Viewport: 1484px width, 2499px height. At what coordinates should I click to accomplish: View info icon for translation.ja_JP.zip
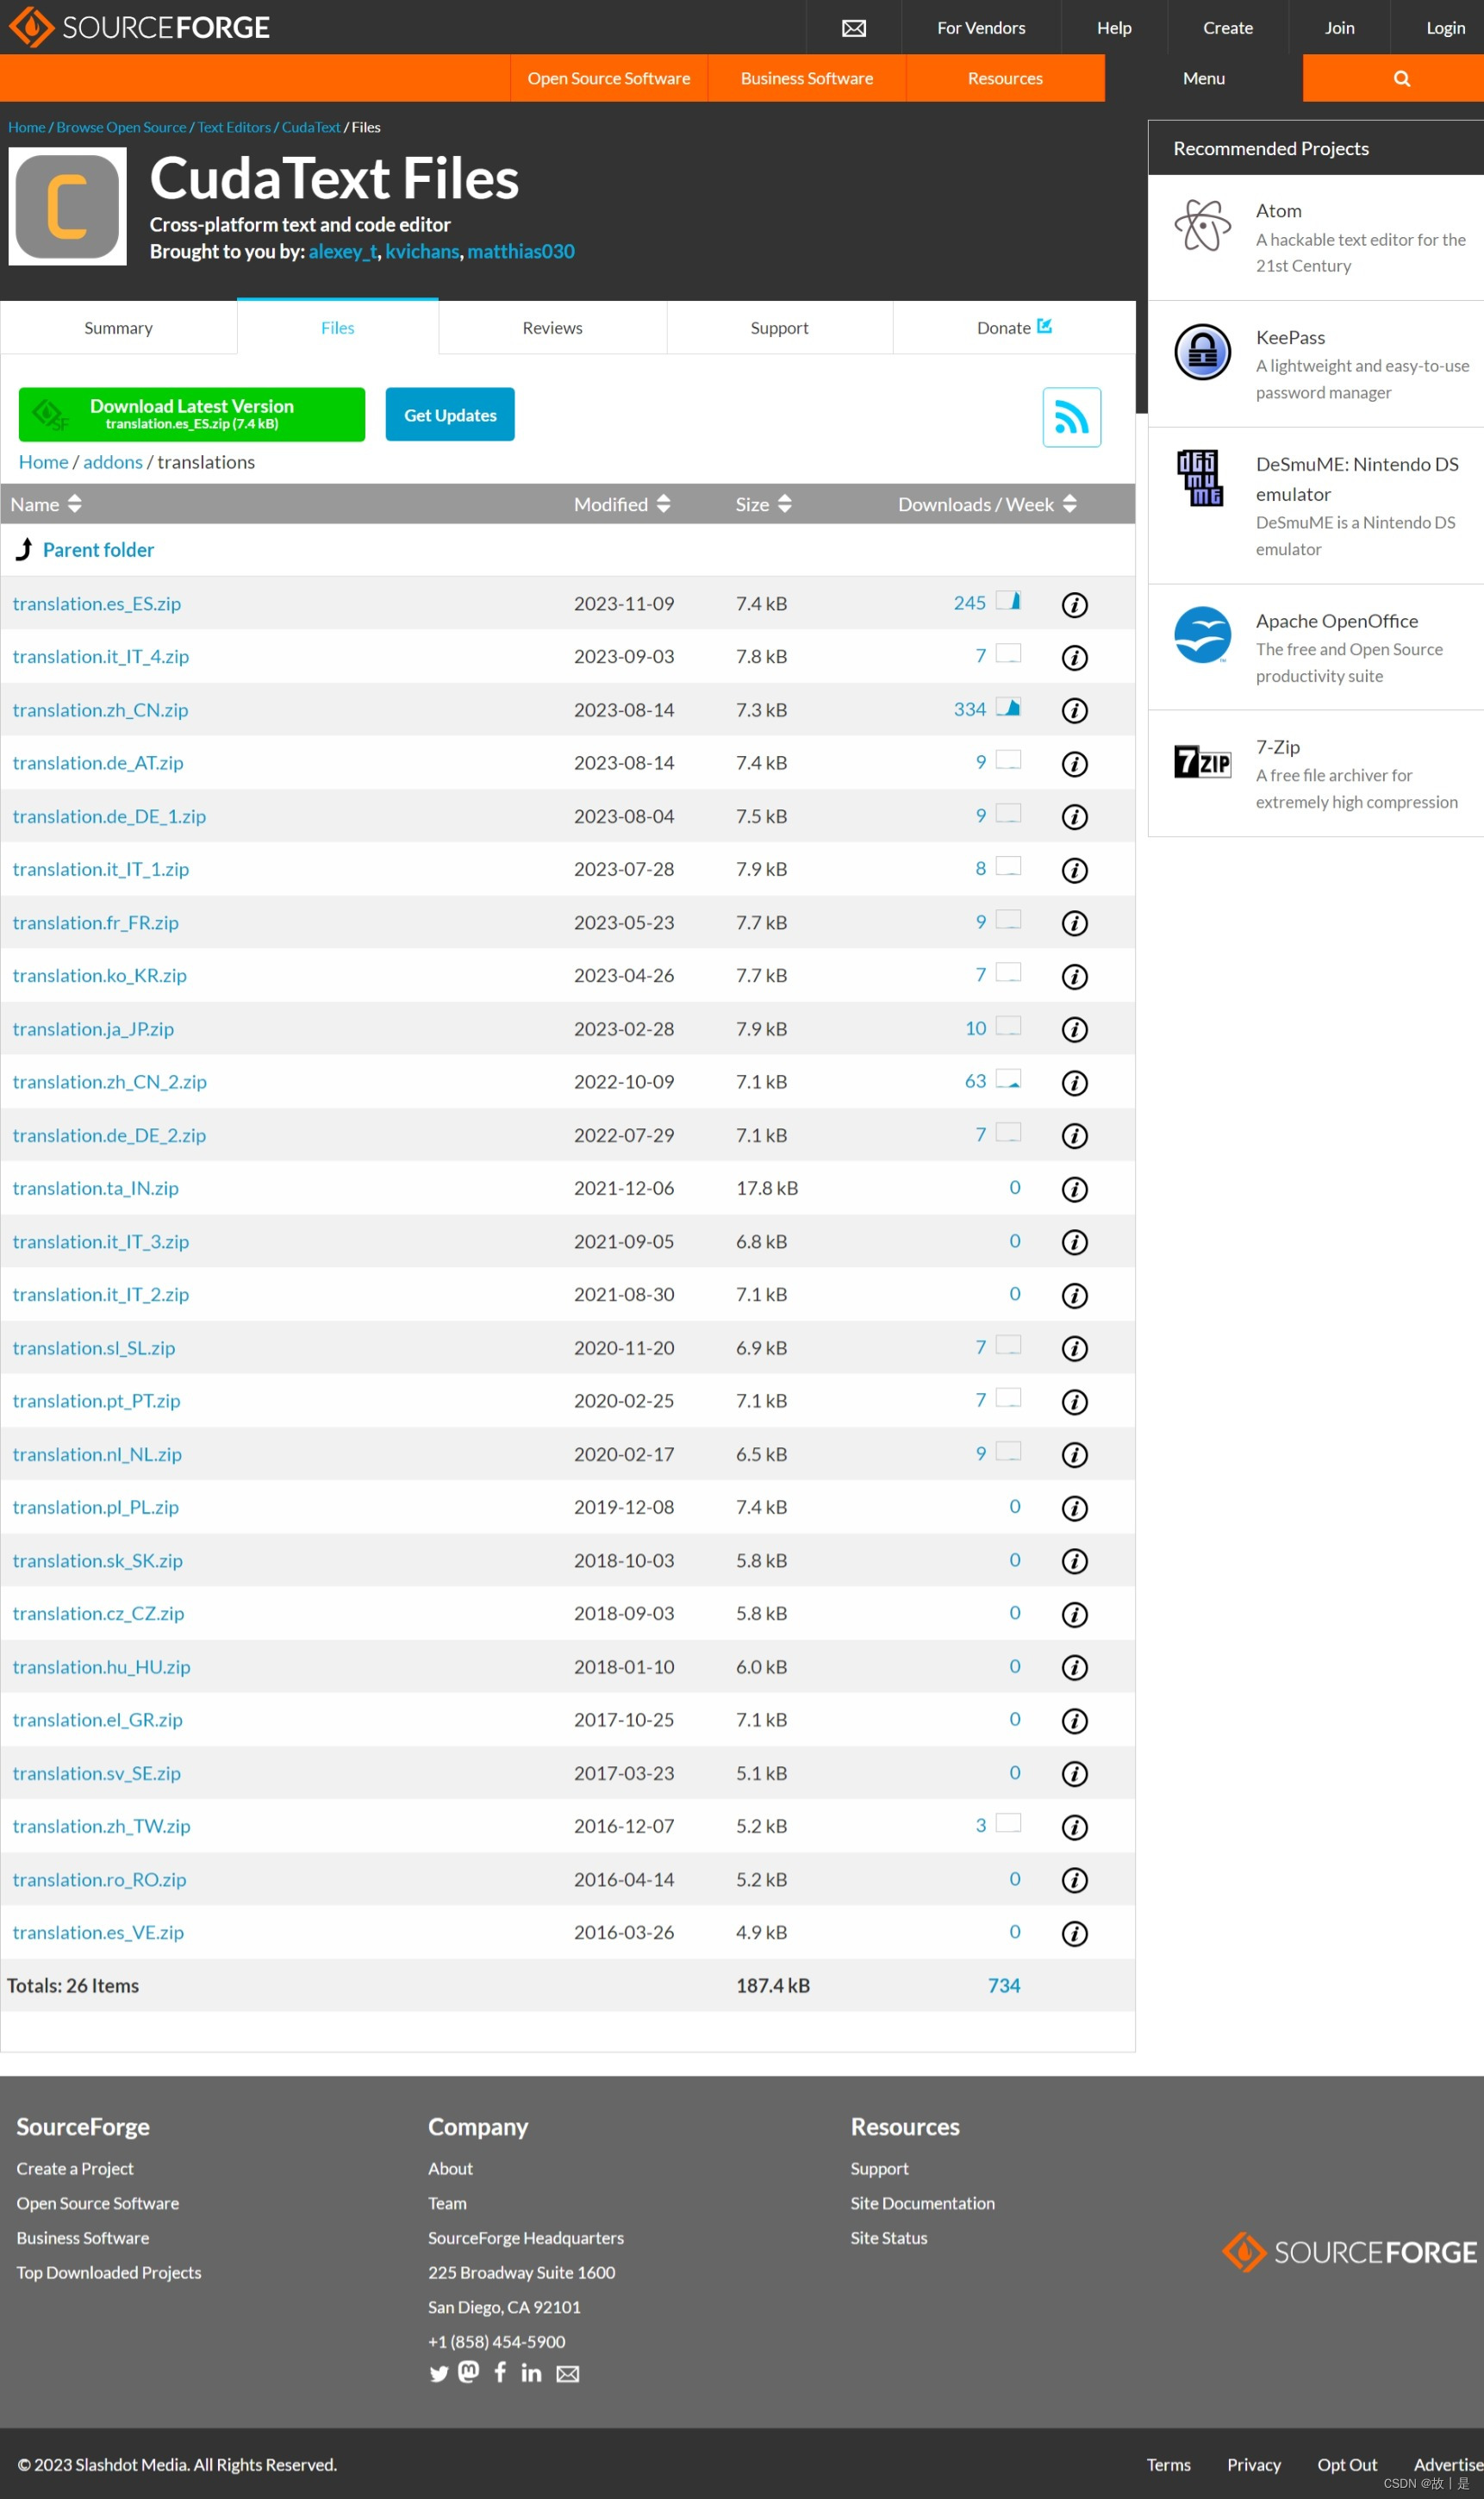point(1074,1029)
